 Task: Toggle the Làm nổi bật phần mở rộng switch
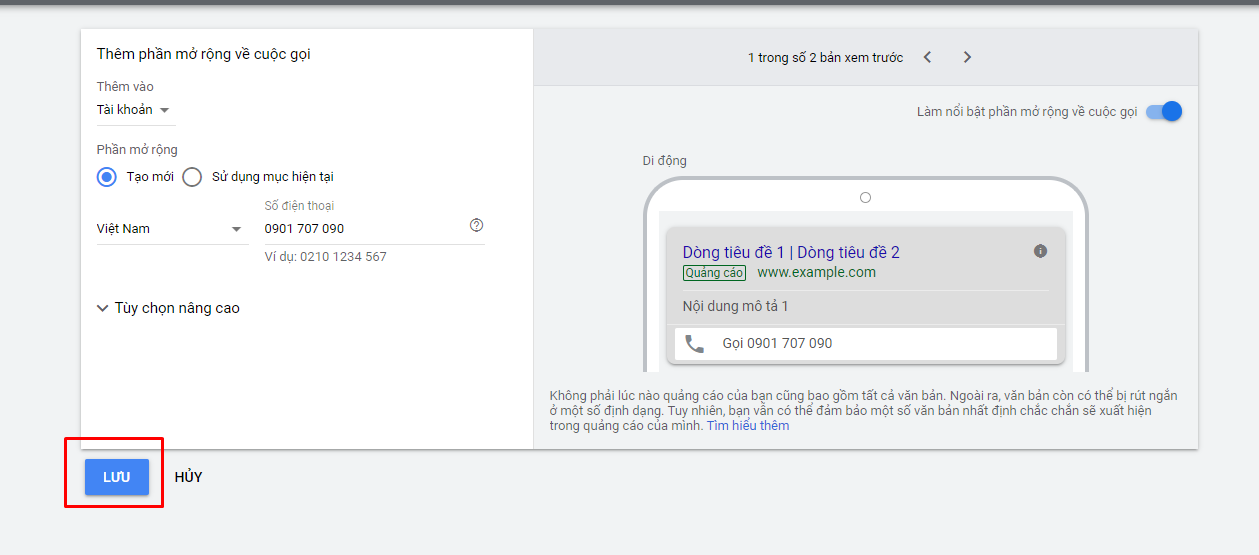point(1164,111)
